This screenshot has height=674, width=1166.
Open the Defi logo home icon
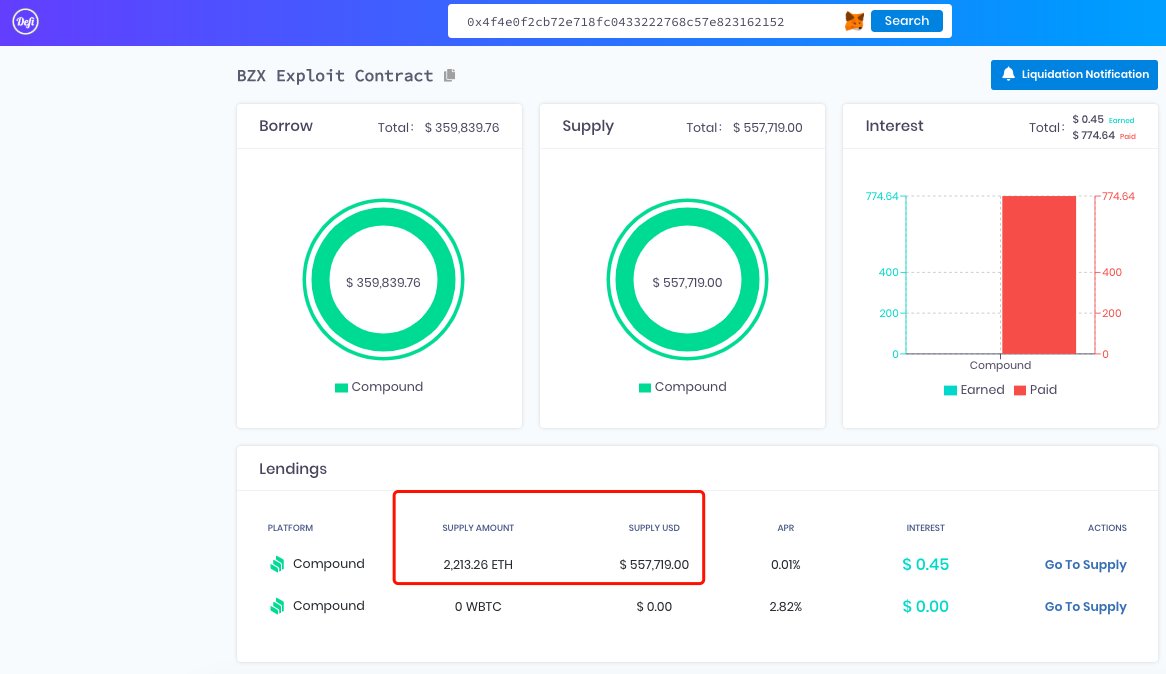pos(25,22)
